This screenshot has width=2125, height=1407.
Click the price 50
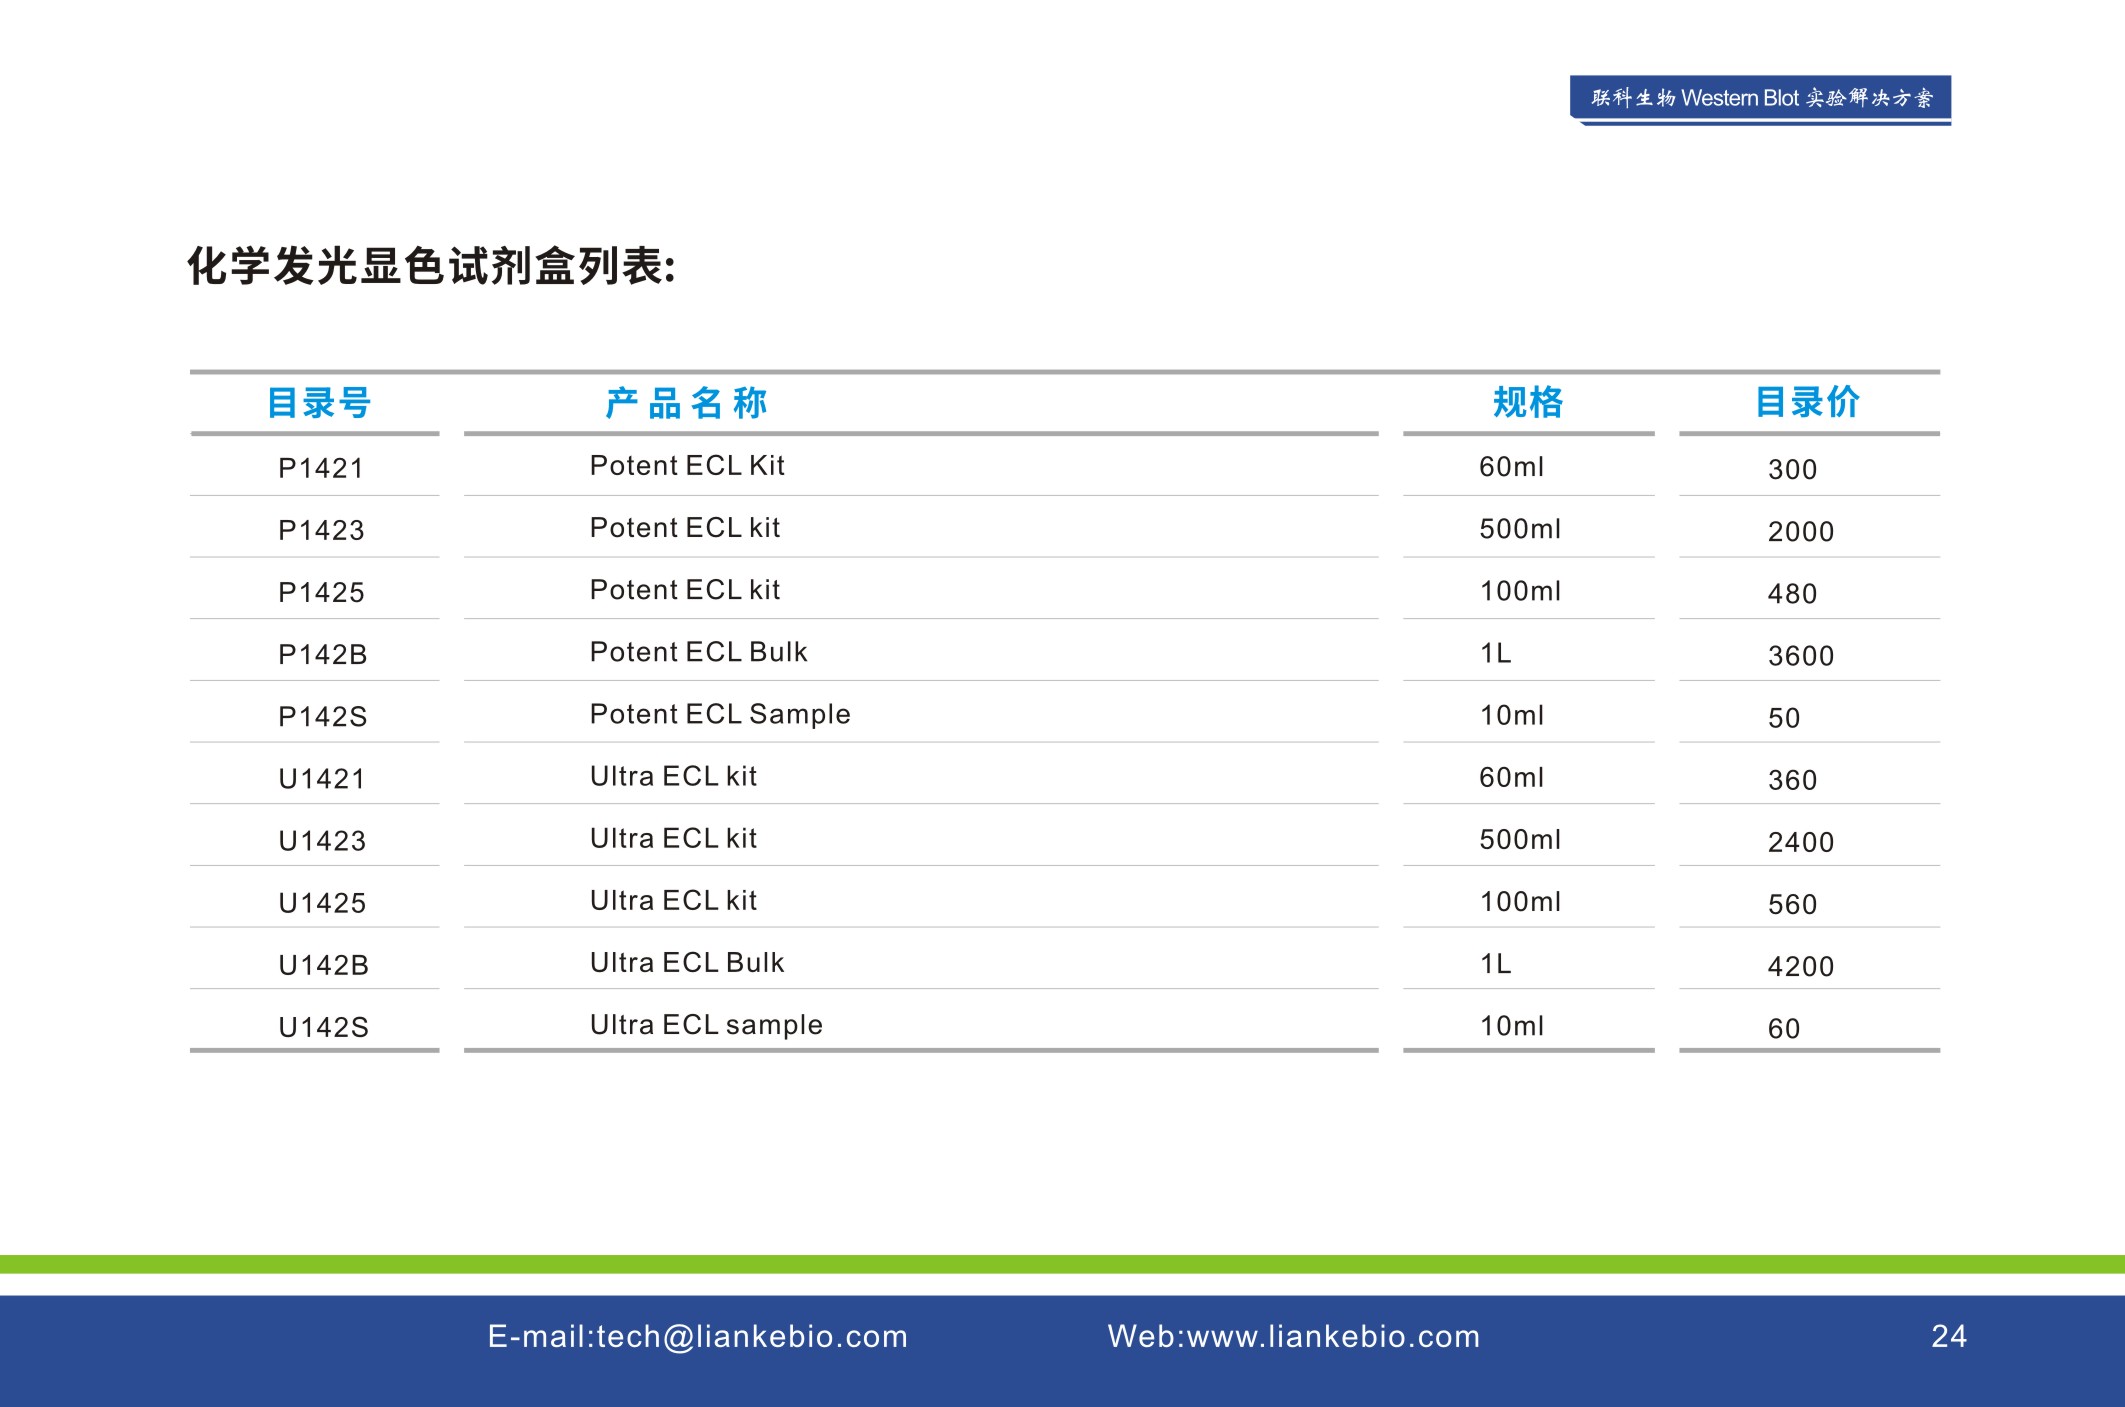pyautogui.click(x=1784, y=717)
